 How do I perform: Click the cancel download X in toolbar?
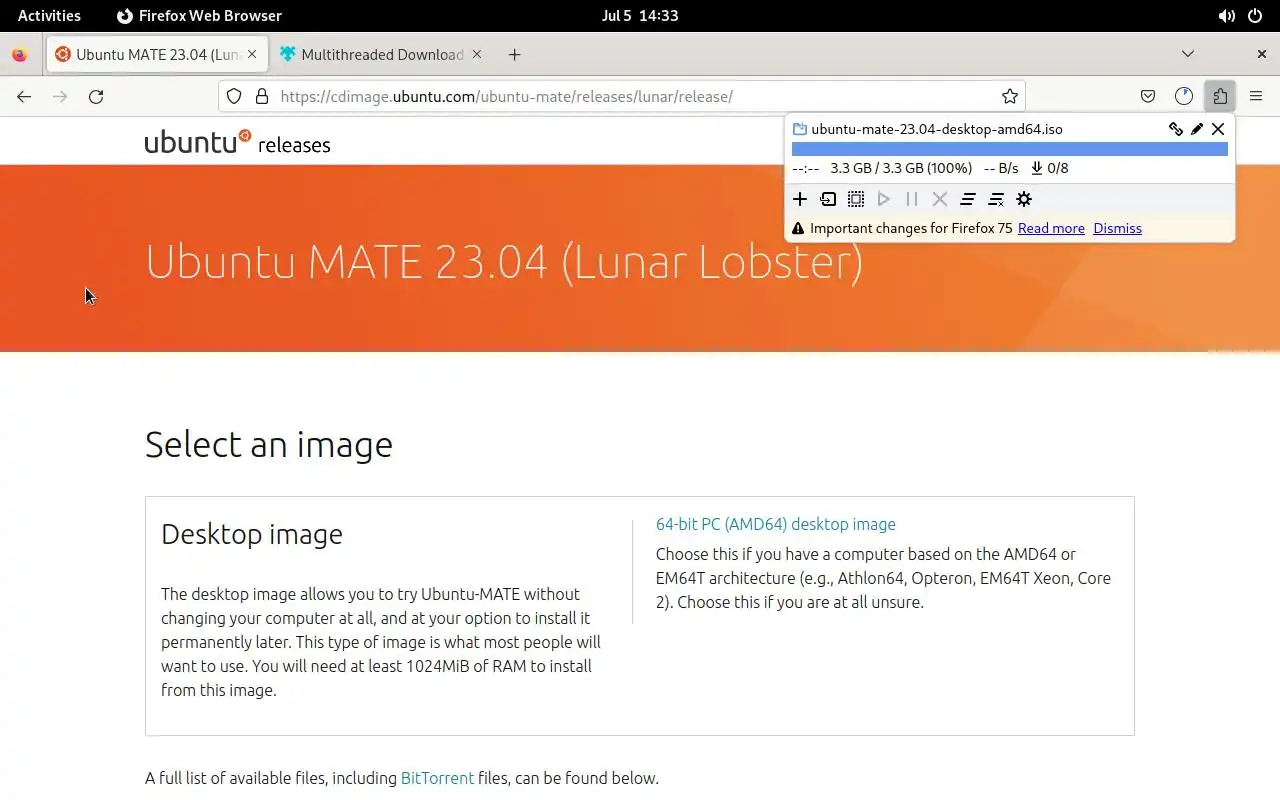(940, 199)
